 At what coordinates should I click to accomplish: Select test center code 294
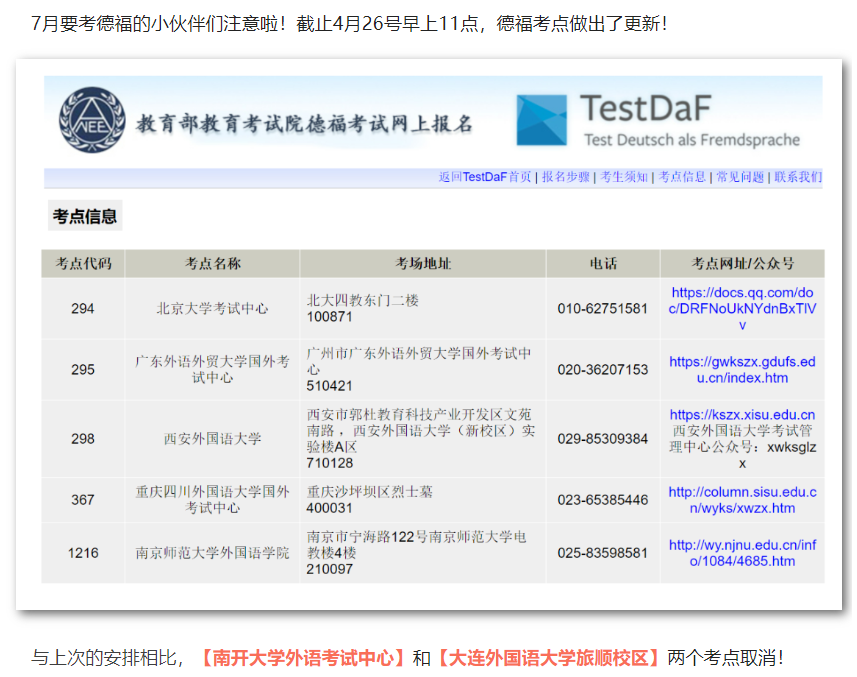pyautogui.click(x=83, y=309)
